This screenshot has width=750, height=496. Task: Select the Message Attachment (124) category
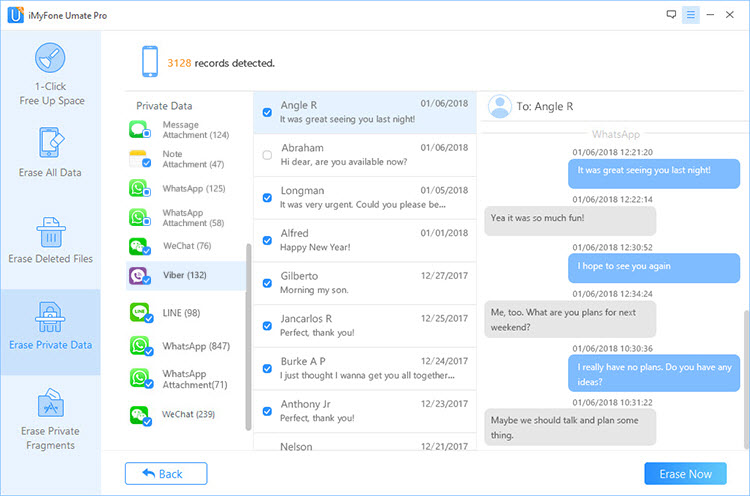point(186,130)
